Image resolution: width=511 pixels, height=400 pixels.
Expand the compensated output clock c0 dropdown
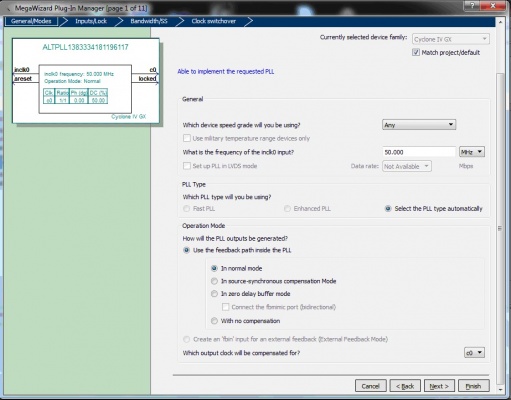(474, 353)
